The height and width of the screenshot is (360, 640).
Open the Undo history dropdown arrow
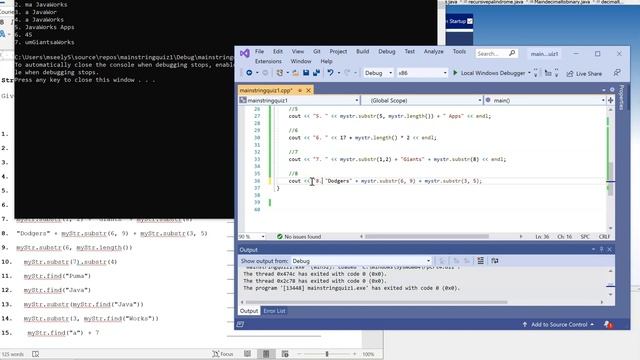tap(339, 73)
